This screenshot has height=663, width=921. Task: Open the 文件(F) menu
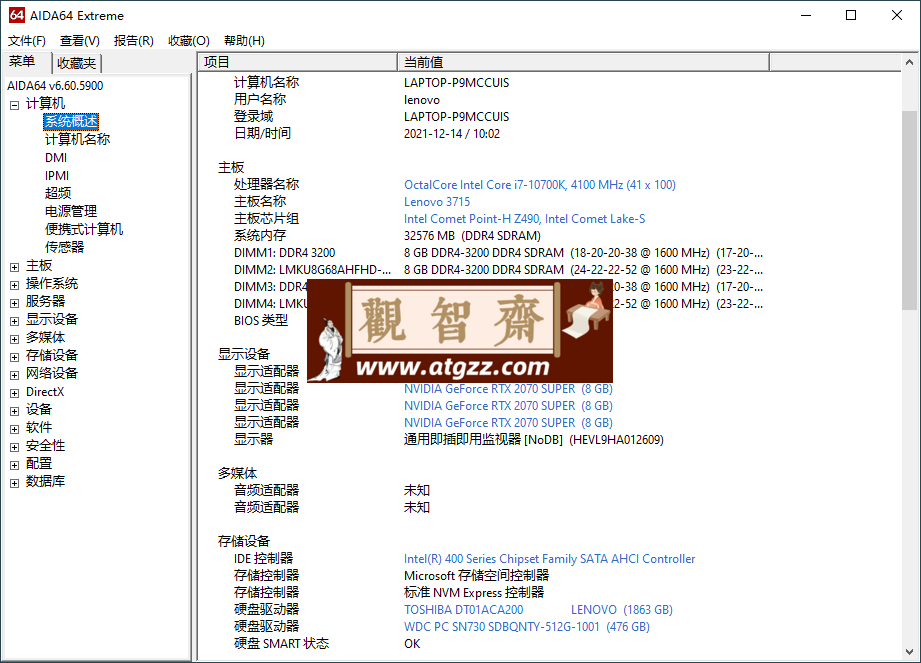tap(26, 41)
